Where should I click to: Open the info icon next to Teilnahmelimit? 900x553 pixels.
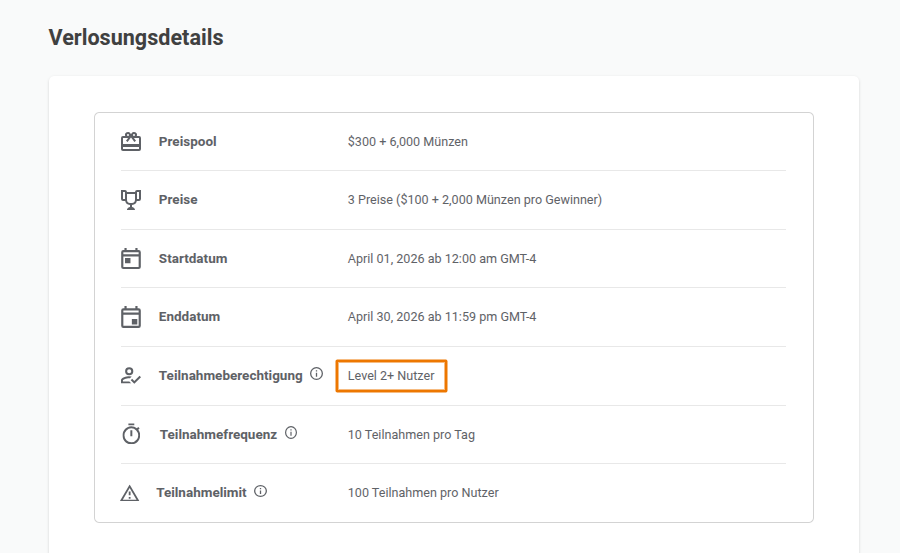pyautogui.click(x=261, y=491)
